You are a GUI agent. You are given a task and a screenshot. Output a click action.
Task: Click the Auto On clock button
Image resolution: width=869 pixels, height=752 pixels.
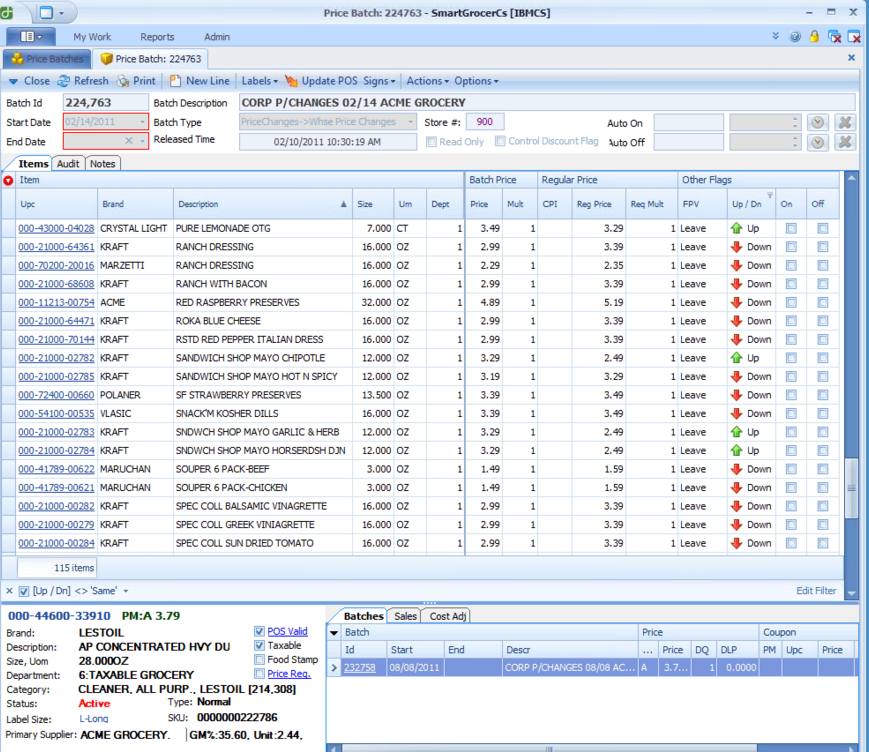tap(817, 122)
